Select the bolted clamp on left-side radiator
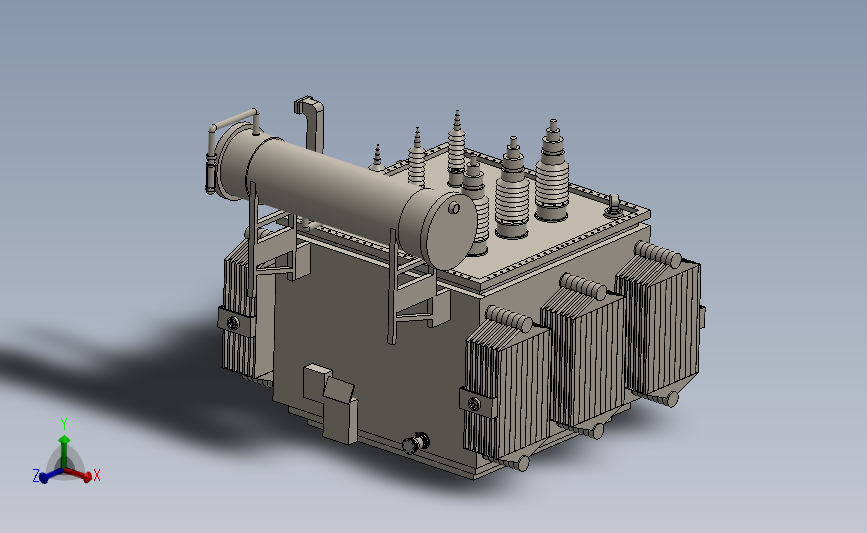The image size is (867, 533). click(237, 322)
